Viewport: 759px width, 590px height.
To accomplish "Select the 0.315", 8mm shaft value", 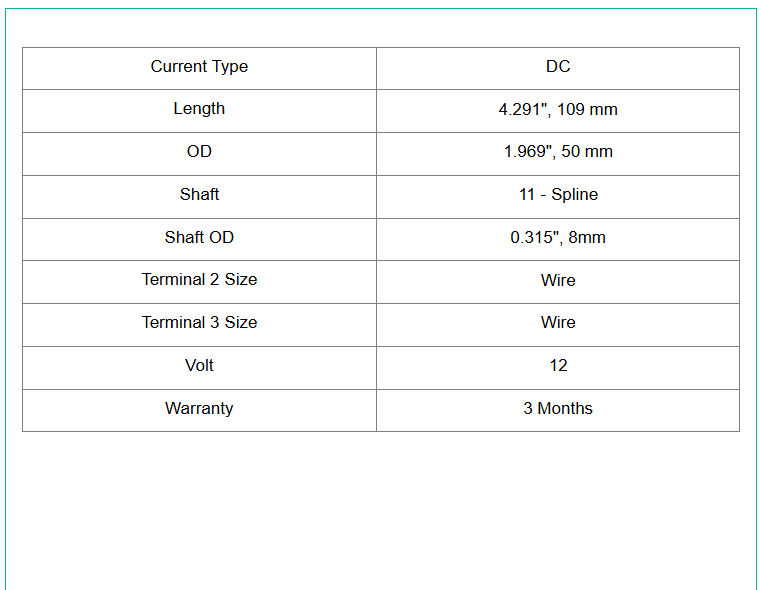I will [x=558, y=238].
